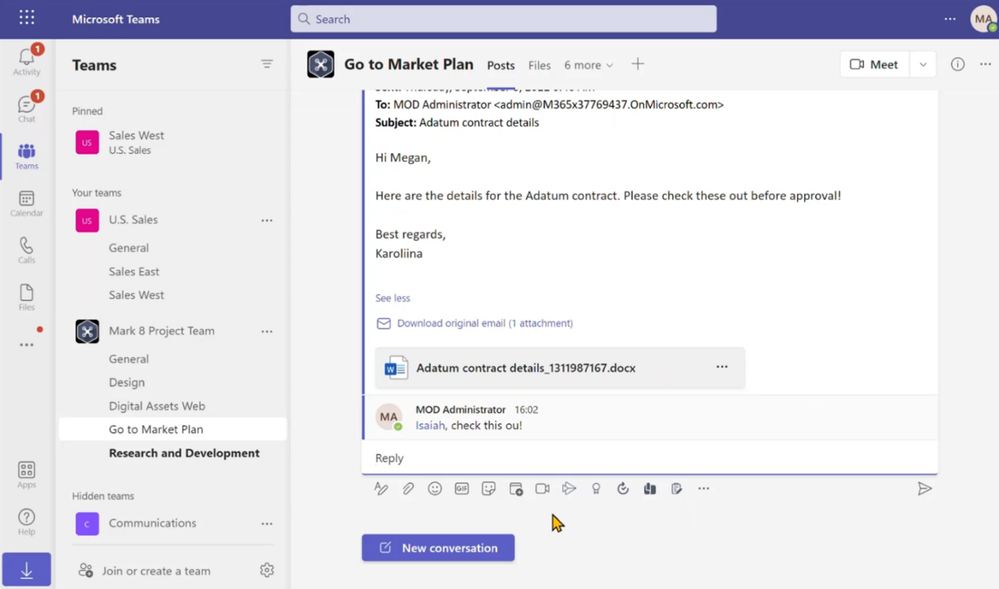
Task: Show more apps via sidebar ellipsis
Action: click(26, 345)
